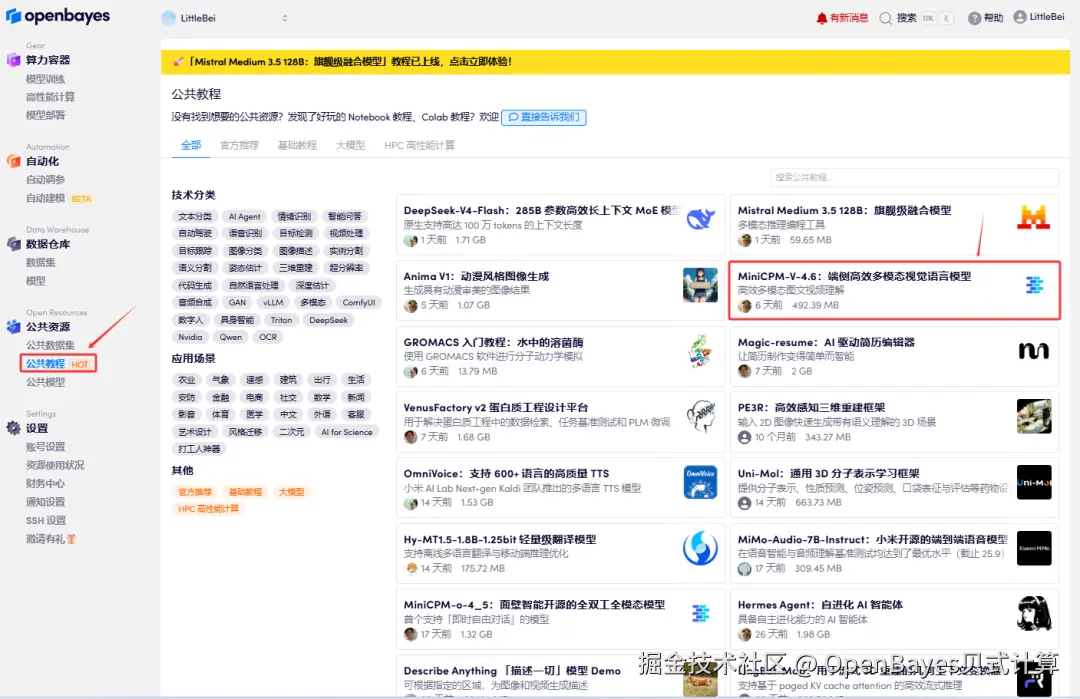Image resolution: width=1080 pixels, height=699 pixels.
Task: Open 财务中心 in the sidebar
Action: [x=45, y=483]
